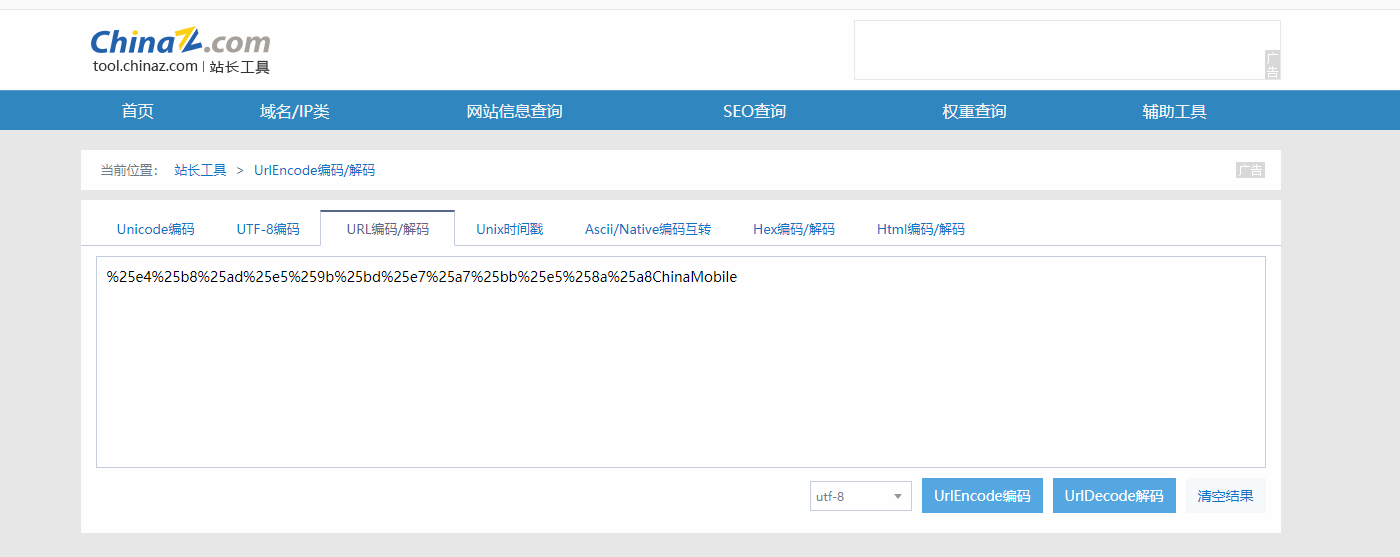The image size is (1400, 557).
Task: Select the SEO查询 navigation item
Action: [x=755, y=111]
